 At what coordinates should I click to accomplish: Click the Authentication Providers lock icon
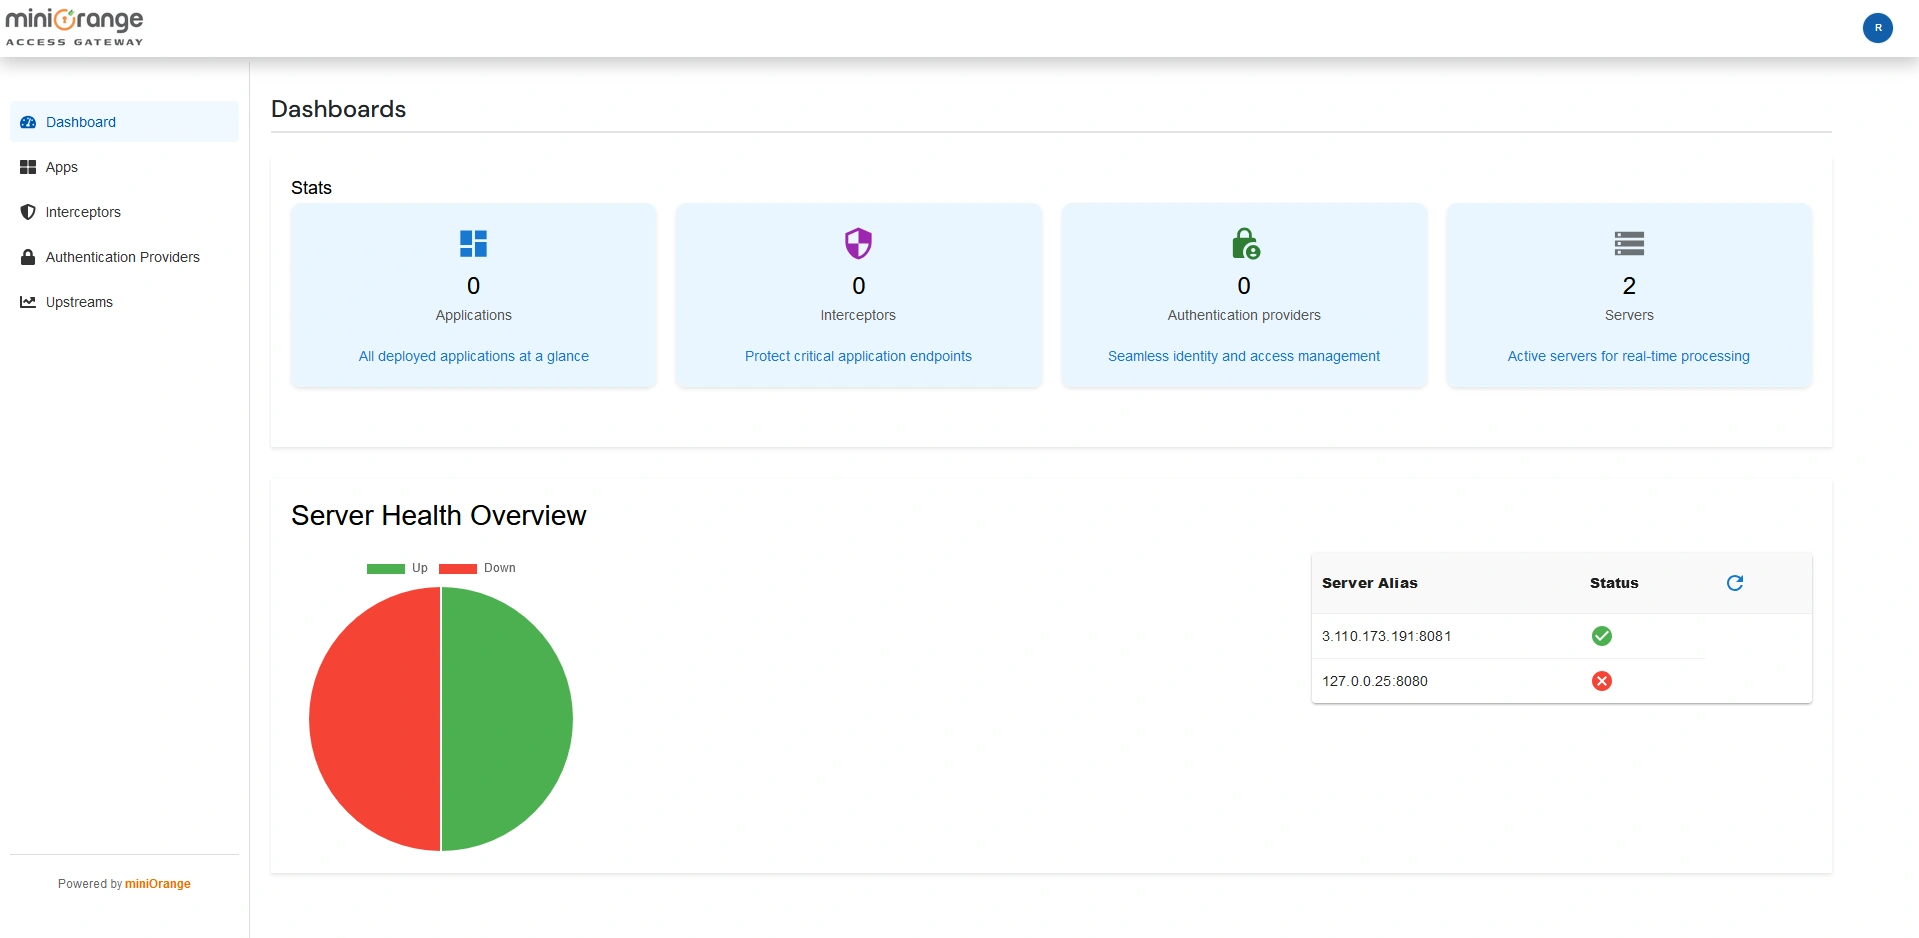point(28,257)
